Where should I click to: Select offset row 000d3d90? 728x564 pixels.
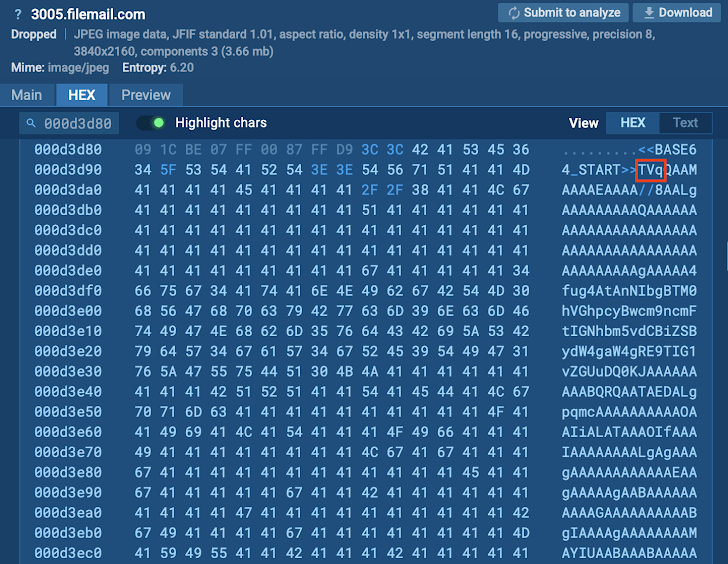click(x=68, y=170)
